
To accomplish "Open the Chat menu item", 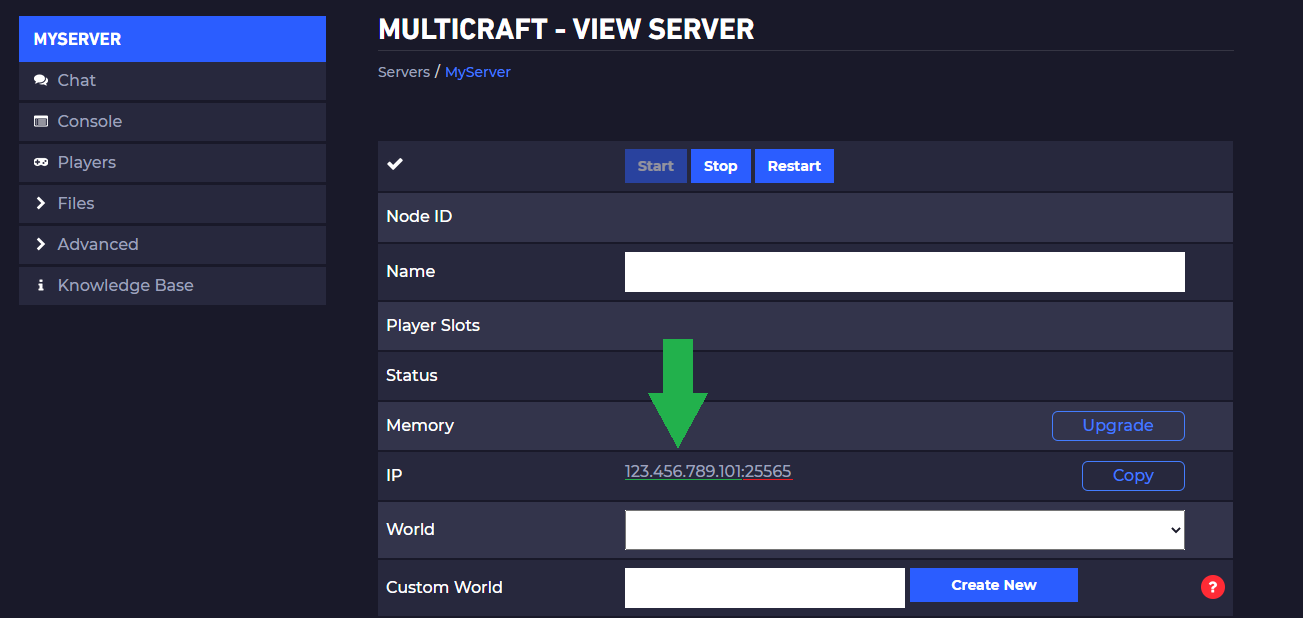I will pyautogui.click(x=77, y=80).
